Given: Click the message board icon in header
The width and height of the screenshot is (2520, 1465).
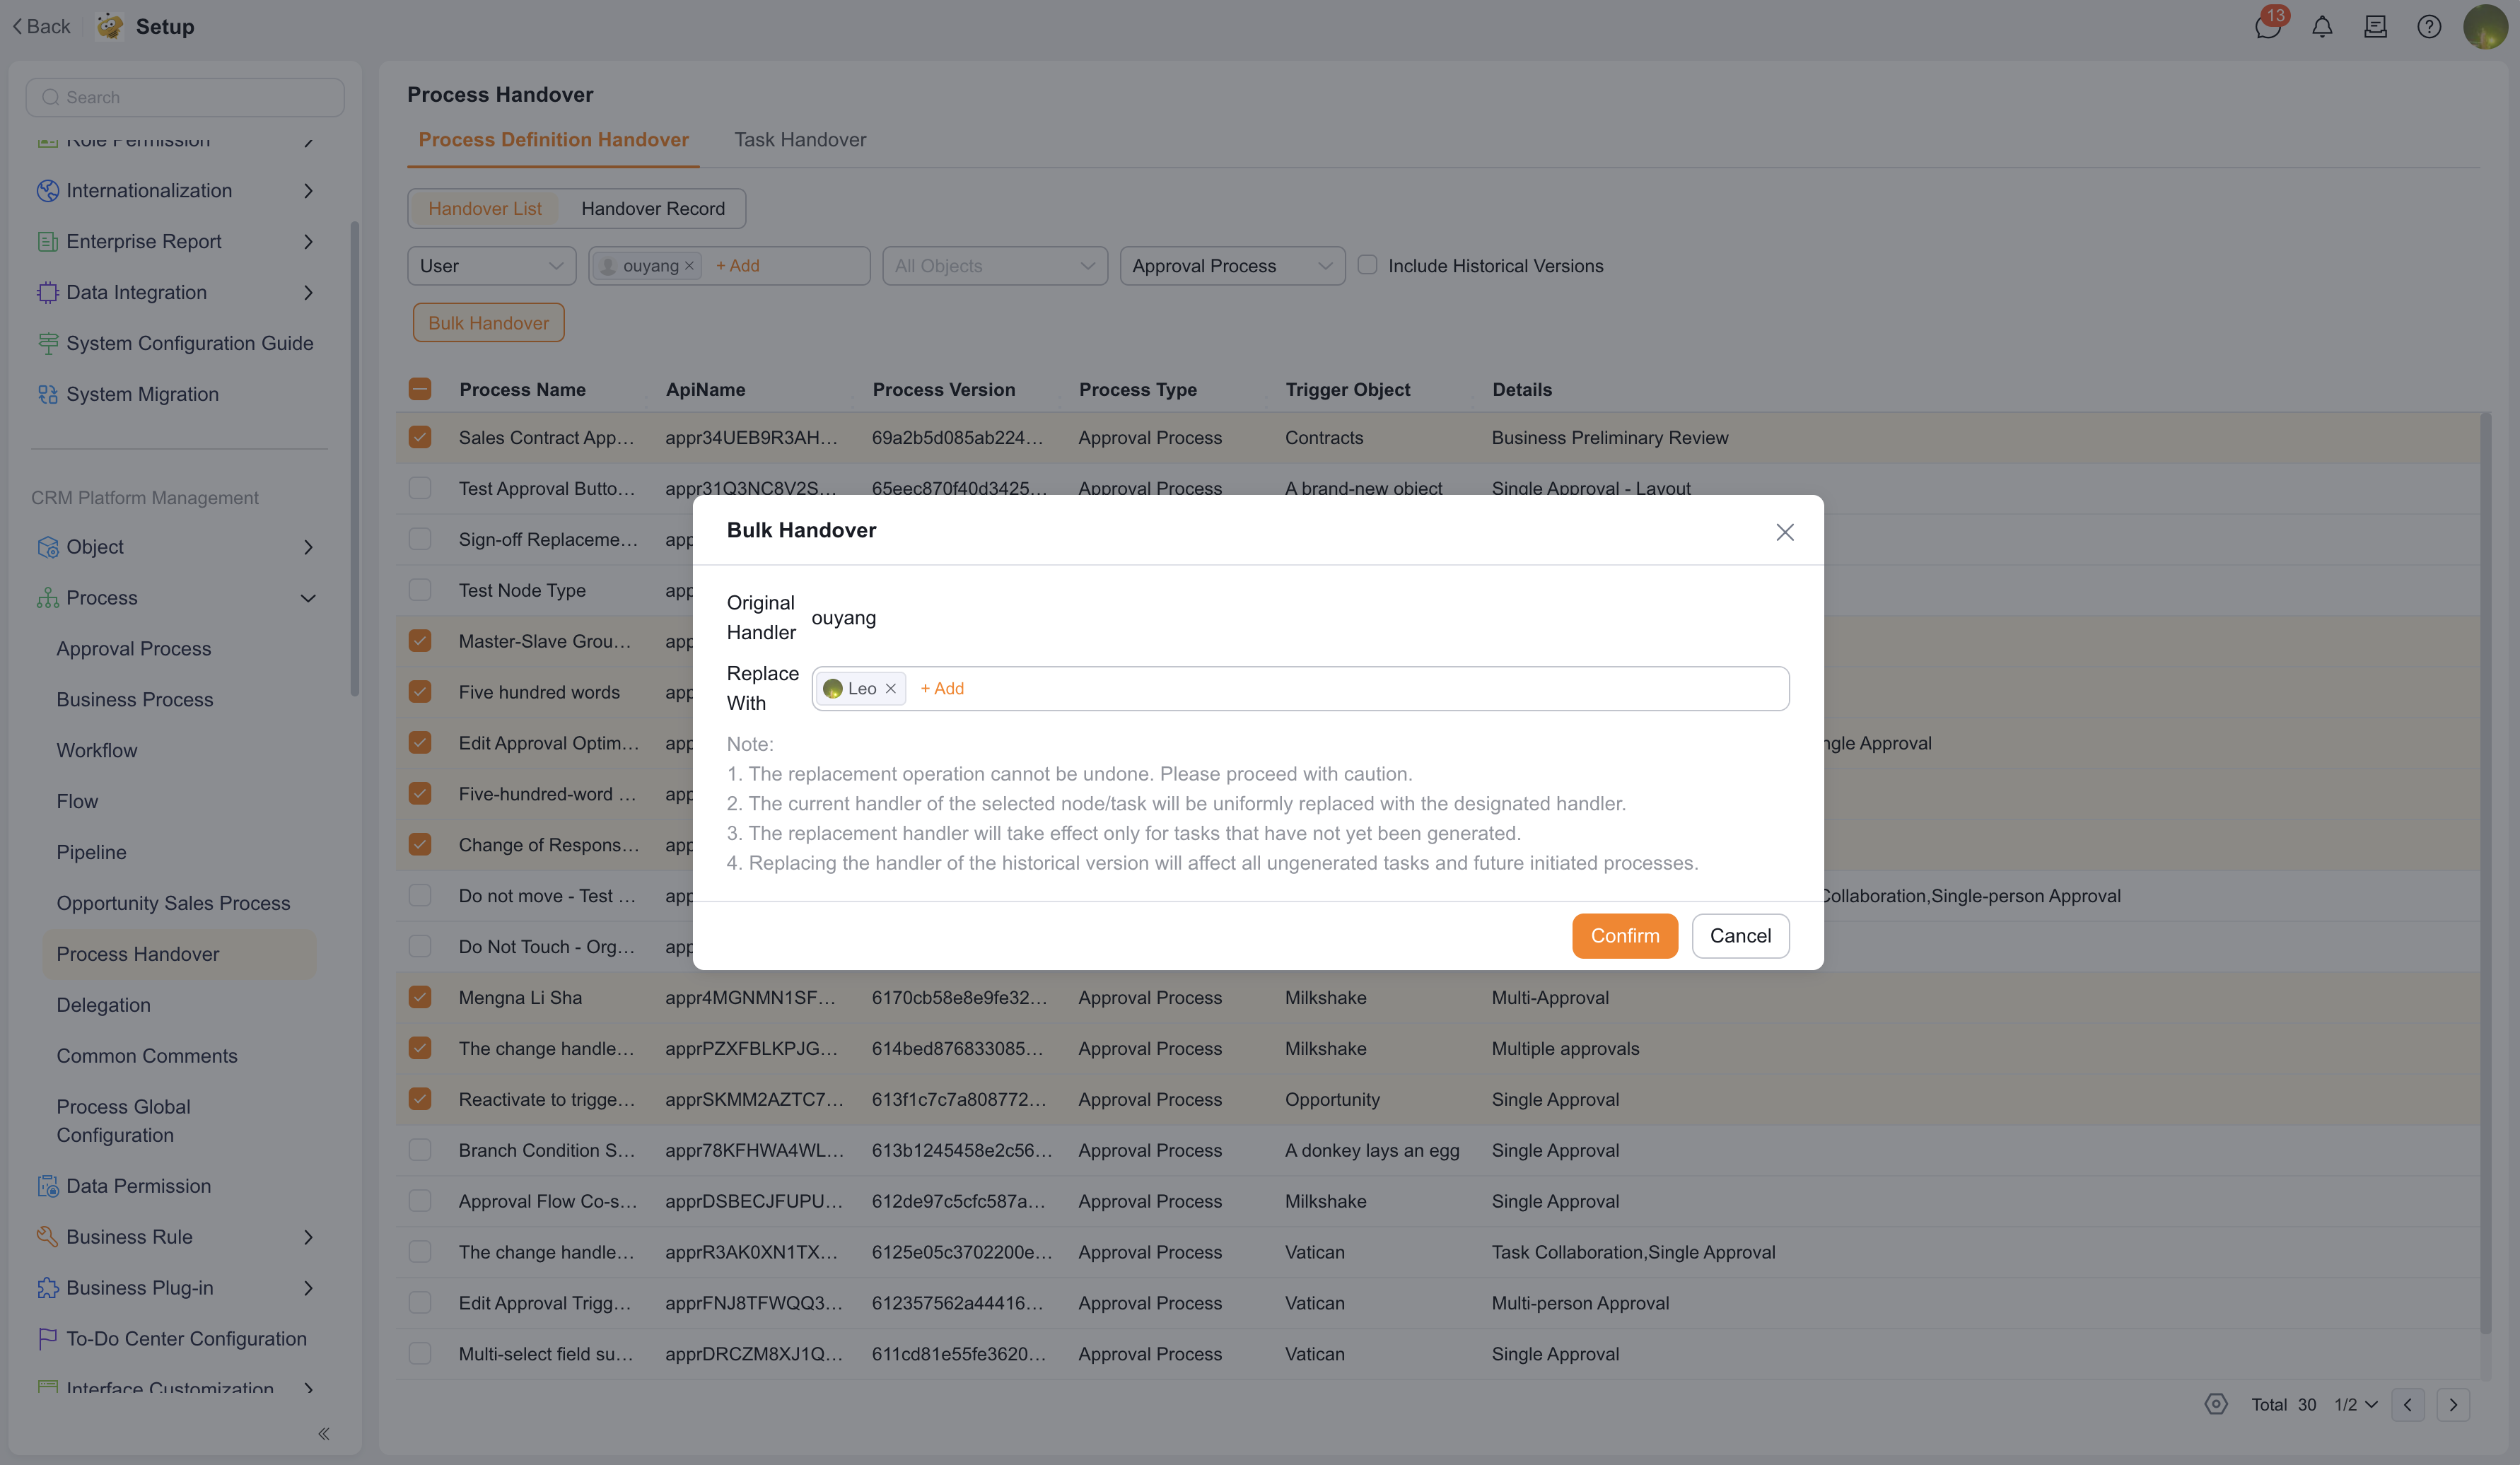Looking at the screenshot, I should click(2375, 27).
